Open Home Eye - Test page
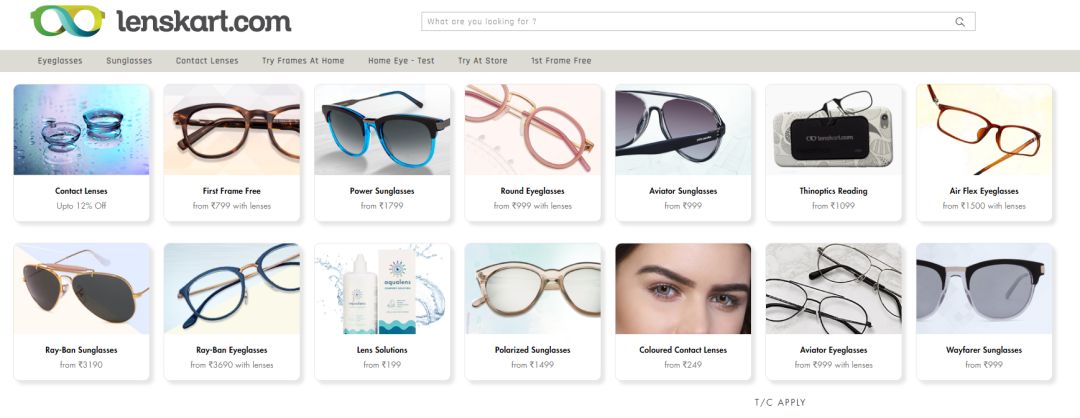1080x418 pixels. [401, 61]
